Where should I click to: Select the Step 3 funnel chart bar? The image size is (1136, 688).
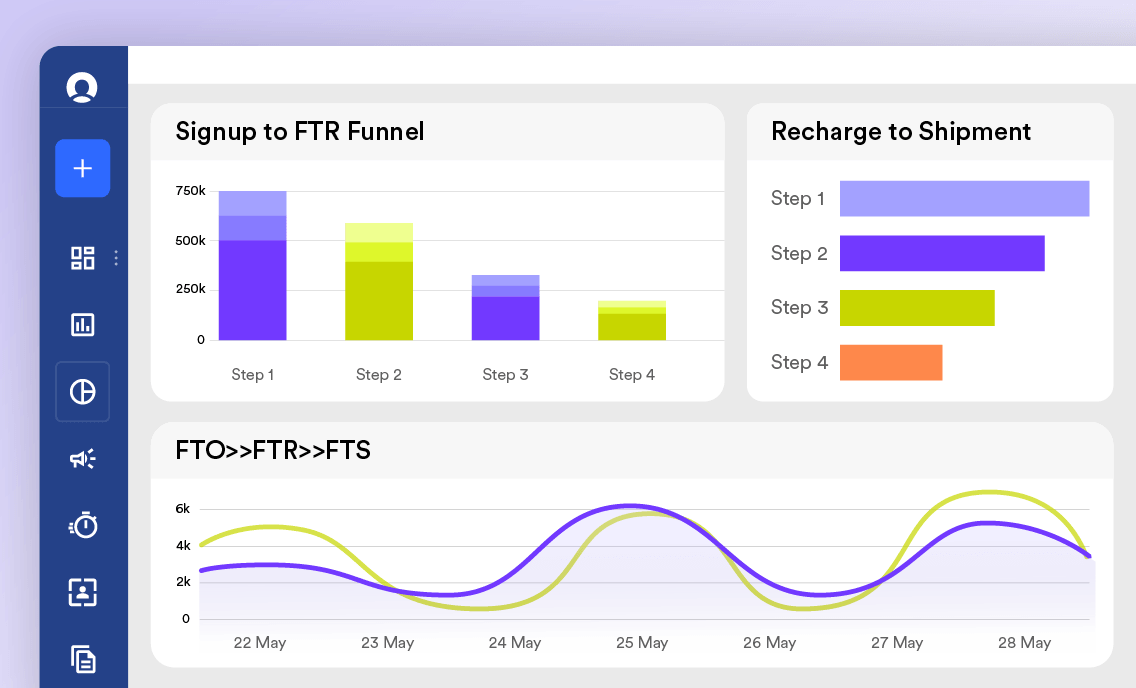[x=506, y=308]
